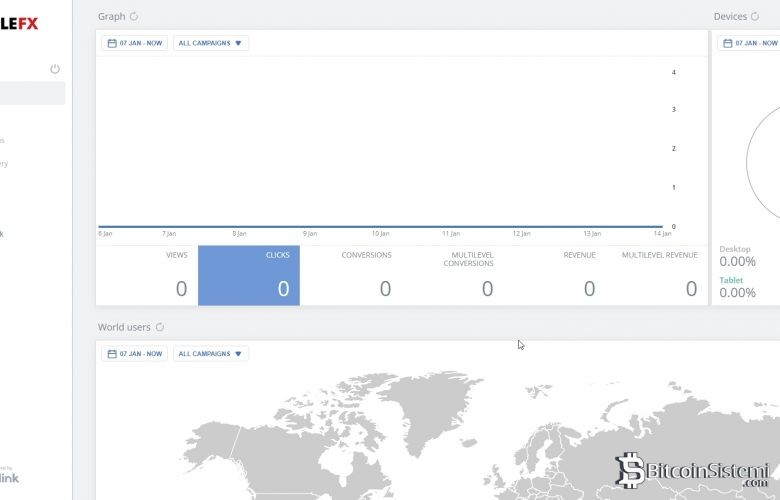
Task: Refresh the Graph panel
Action: [134, 17]
